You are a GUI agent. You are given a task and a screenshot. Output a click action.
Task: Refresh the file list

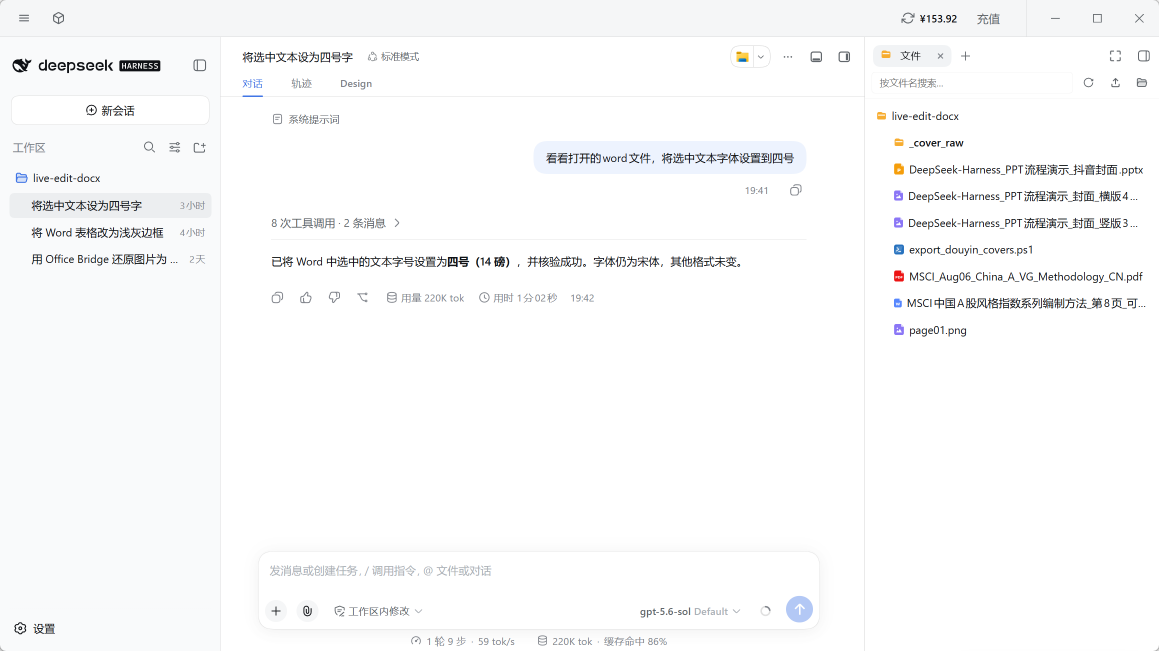pos(1088,83)
